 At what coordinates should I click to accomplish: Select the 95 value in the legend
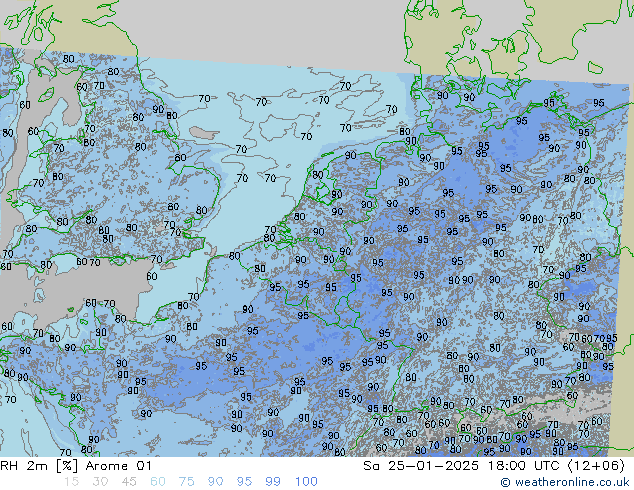click(244, 482)
